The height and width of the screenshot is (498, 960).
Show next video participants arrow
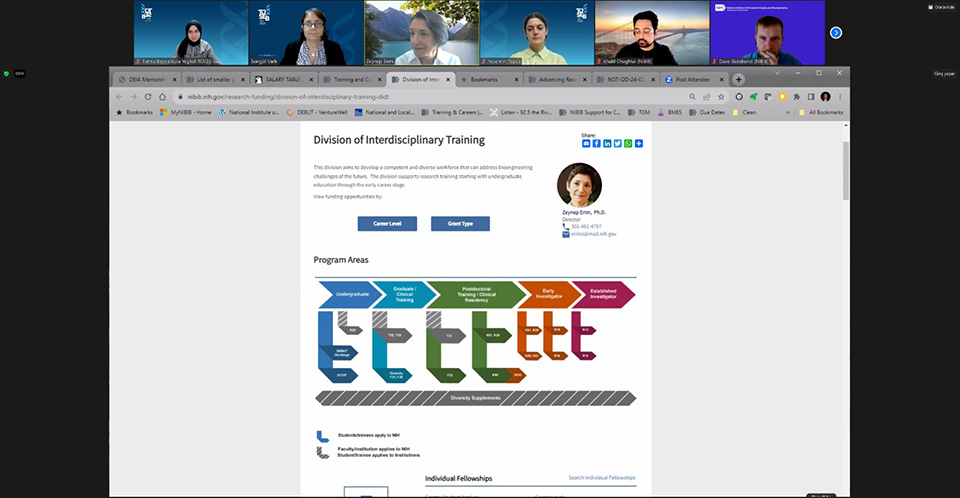pyautogui.click(x=836, y=32)
